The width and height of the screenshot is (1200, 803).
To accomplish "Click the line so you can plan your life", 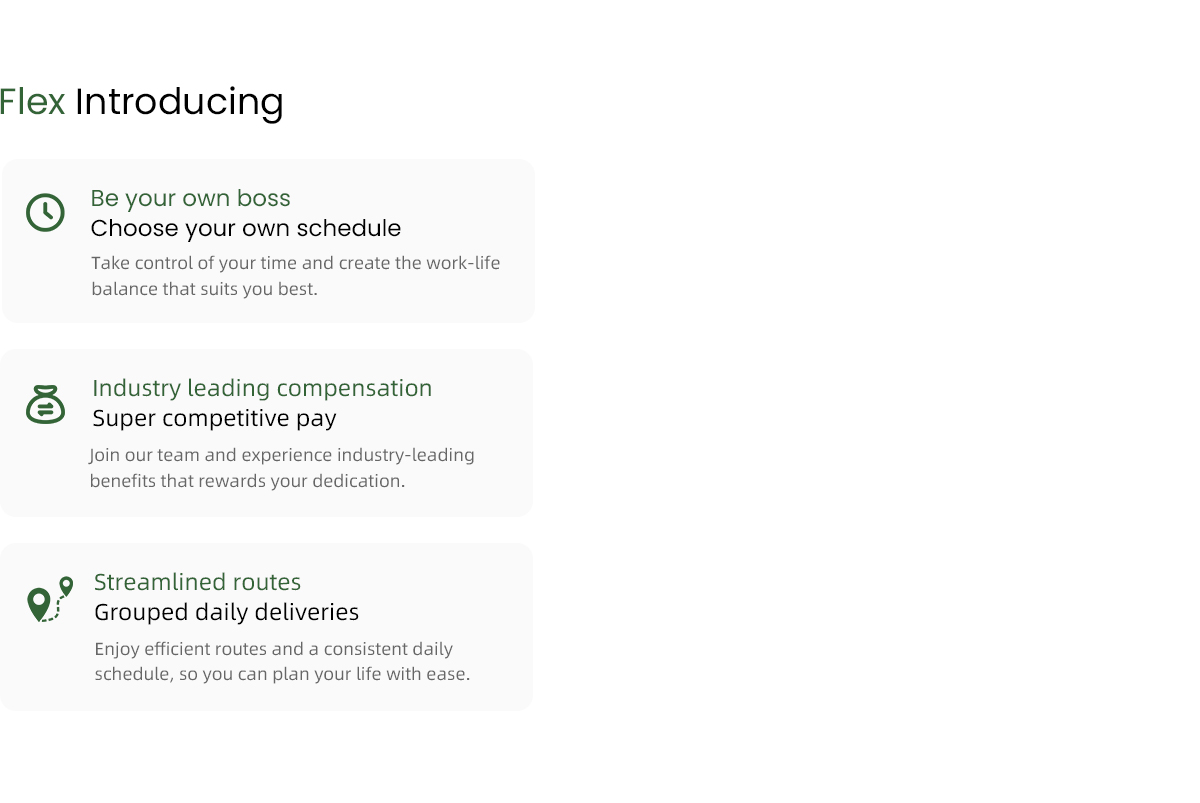I will [x=282, y=674].
